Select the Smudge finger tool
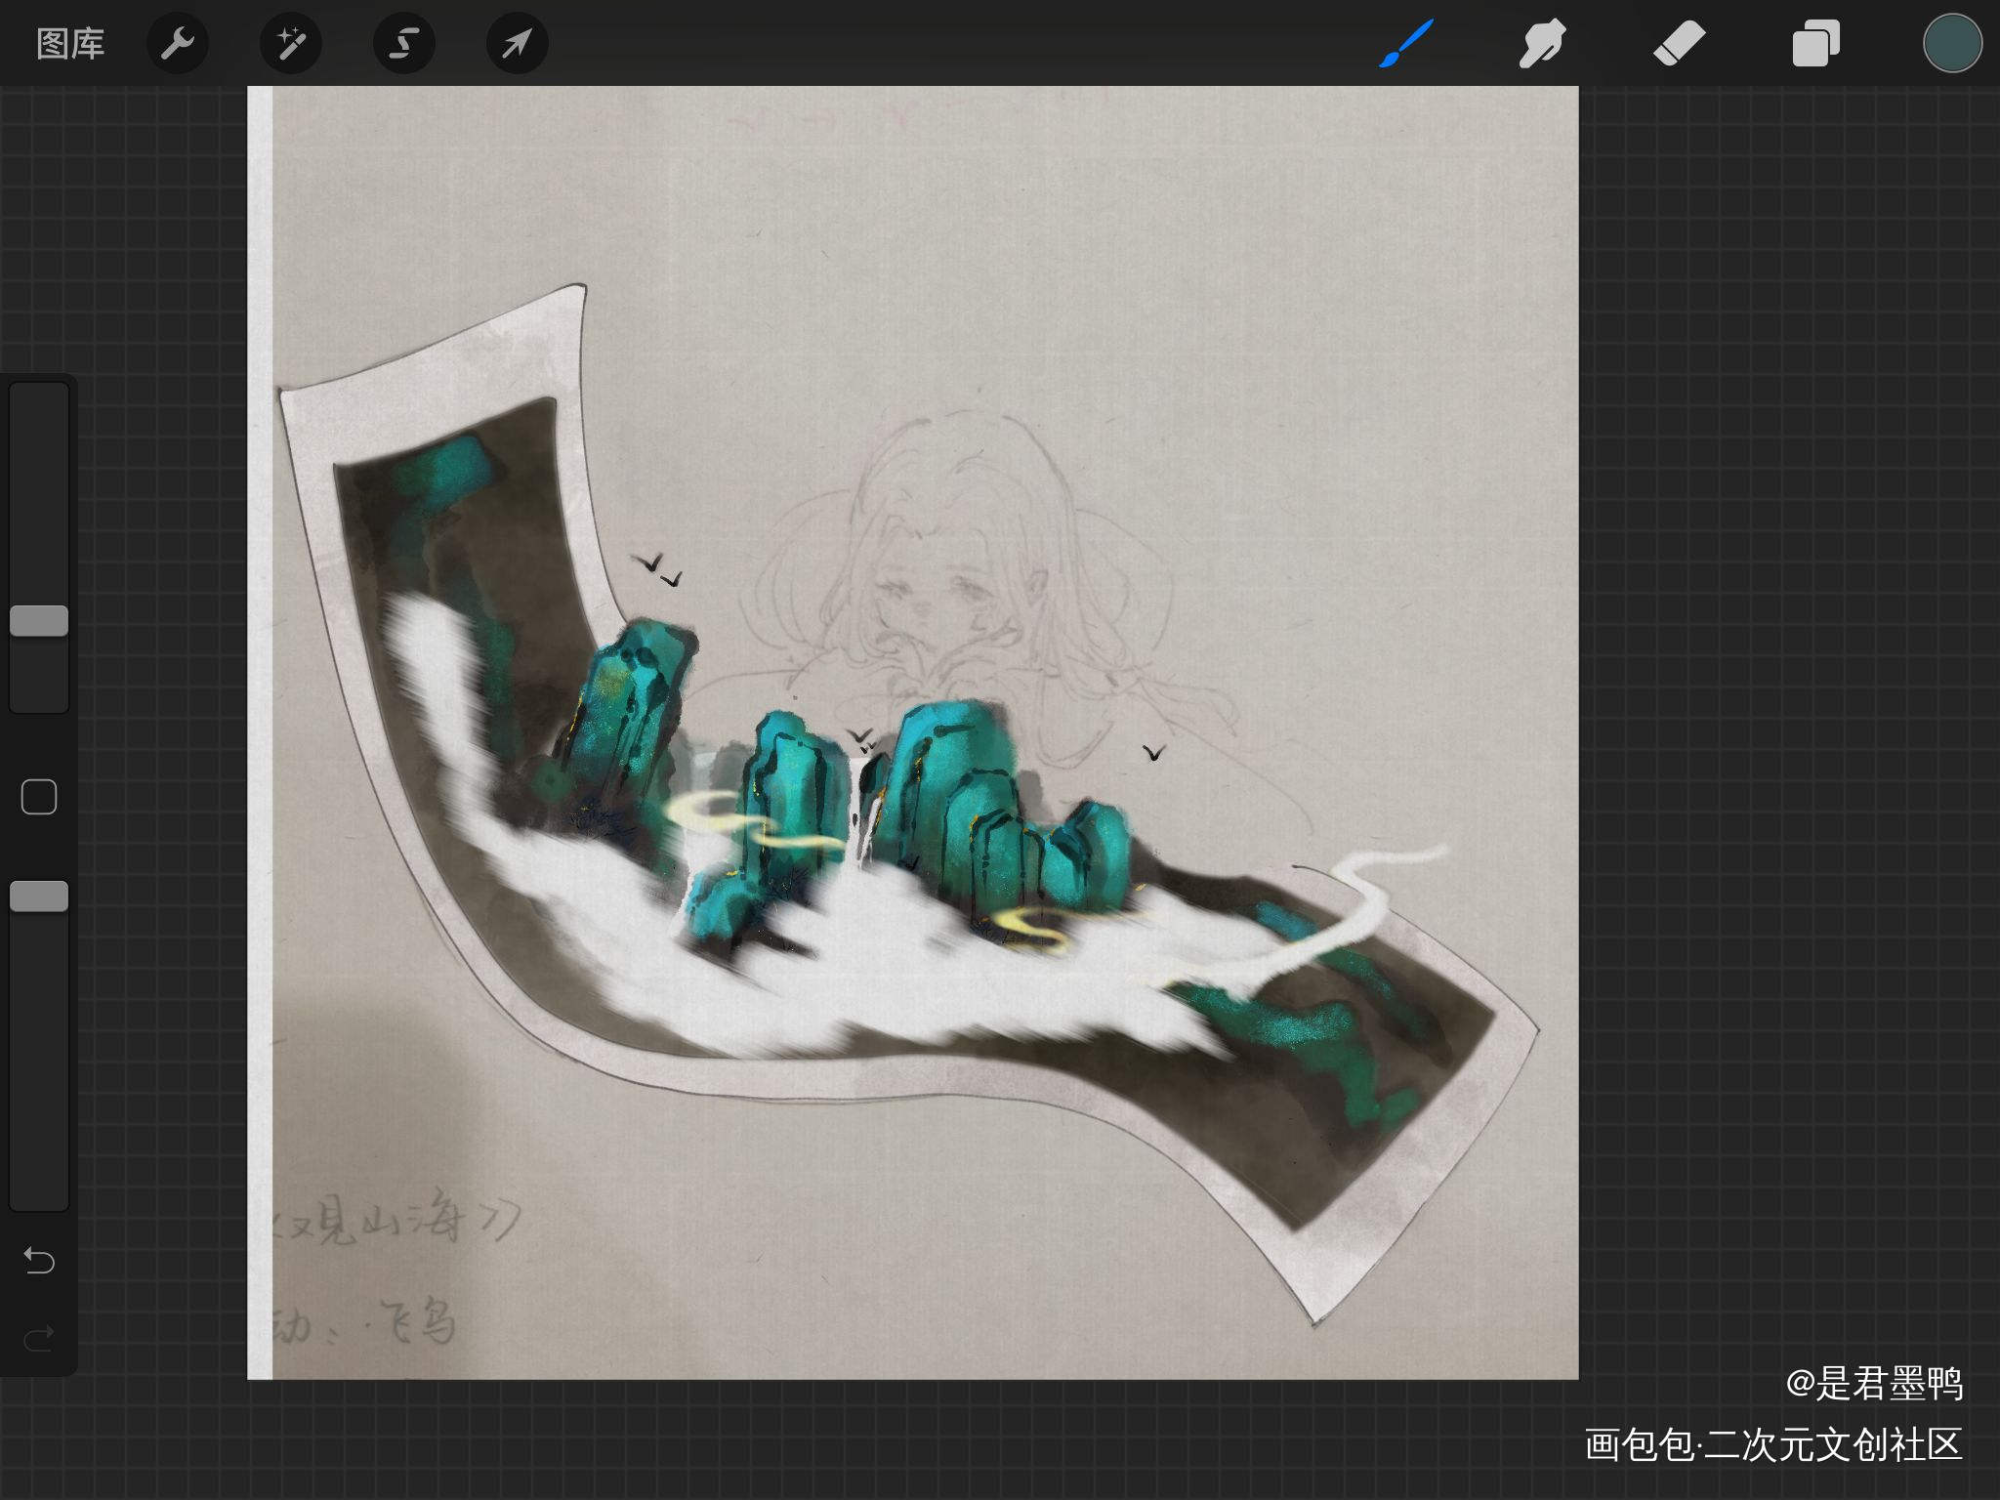Screen dimensions: 2000x1500 [x=1542, y=44]
